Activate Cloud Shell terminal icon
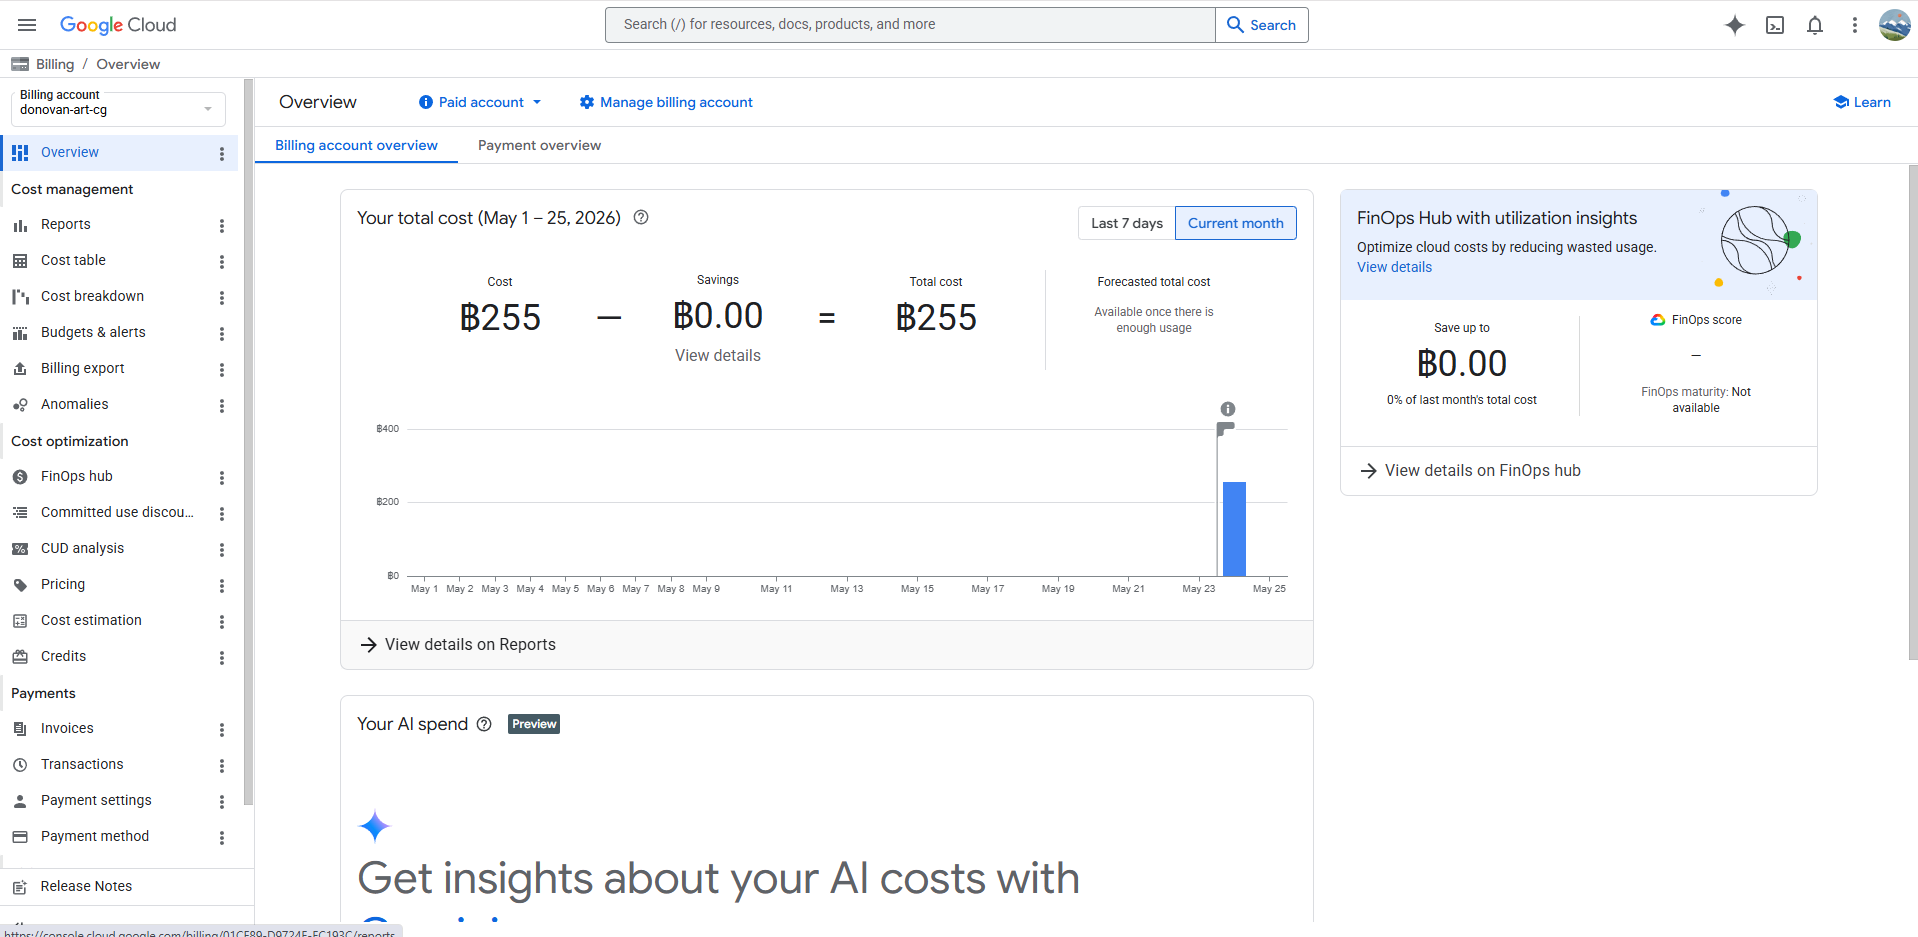1918x937 pixels. point(1775,25)
